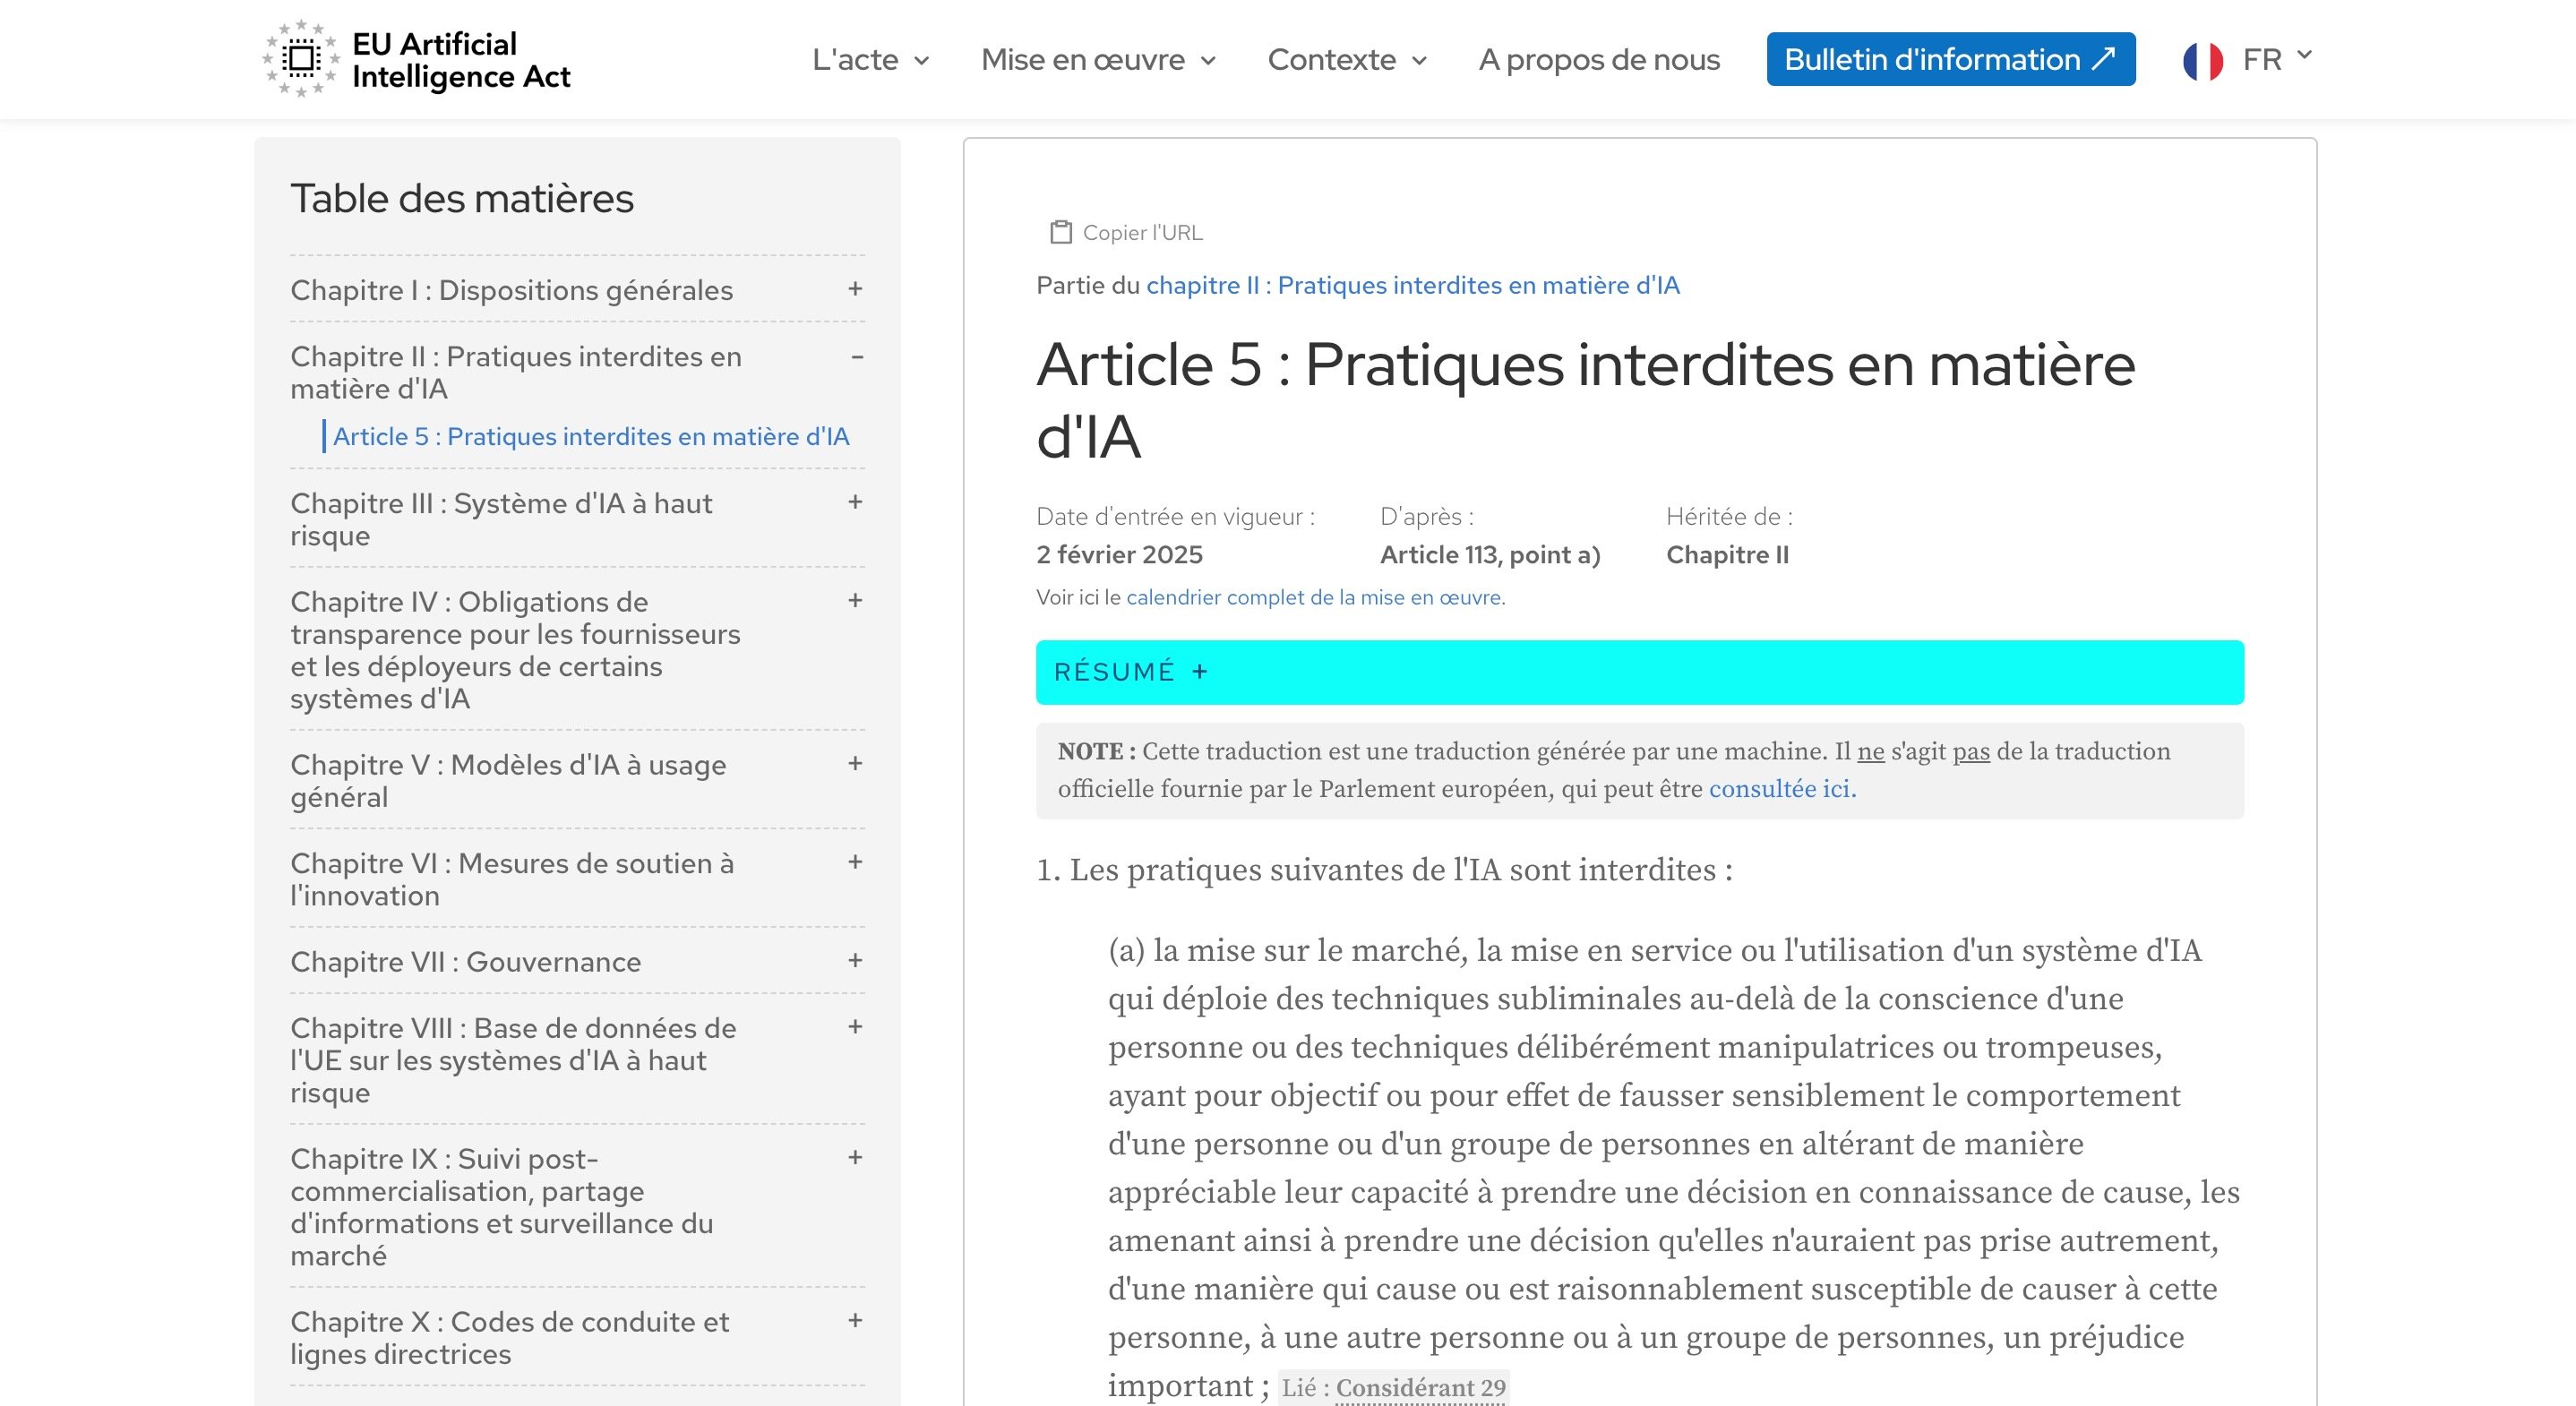
Task: Open the Considérant 29 related link
Action: [x=1420, y=1388]
